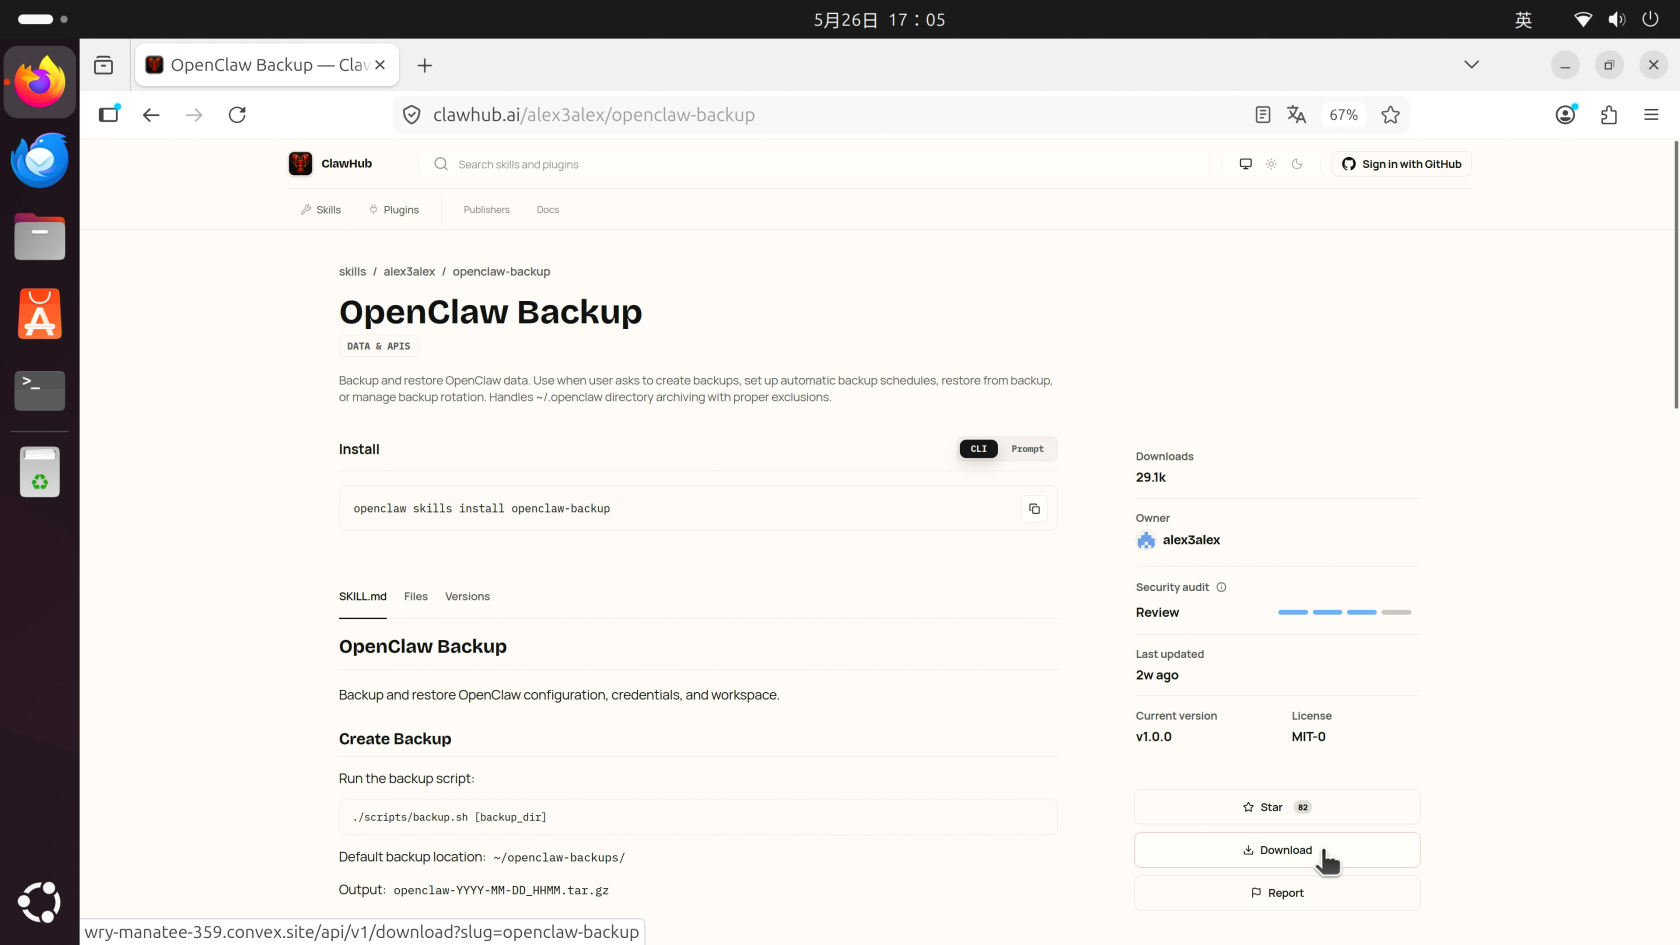The image size is (1680, 945).
Task: Switch to the Files tab
Action: (416, 597)
